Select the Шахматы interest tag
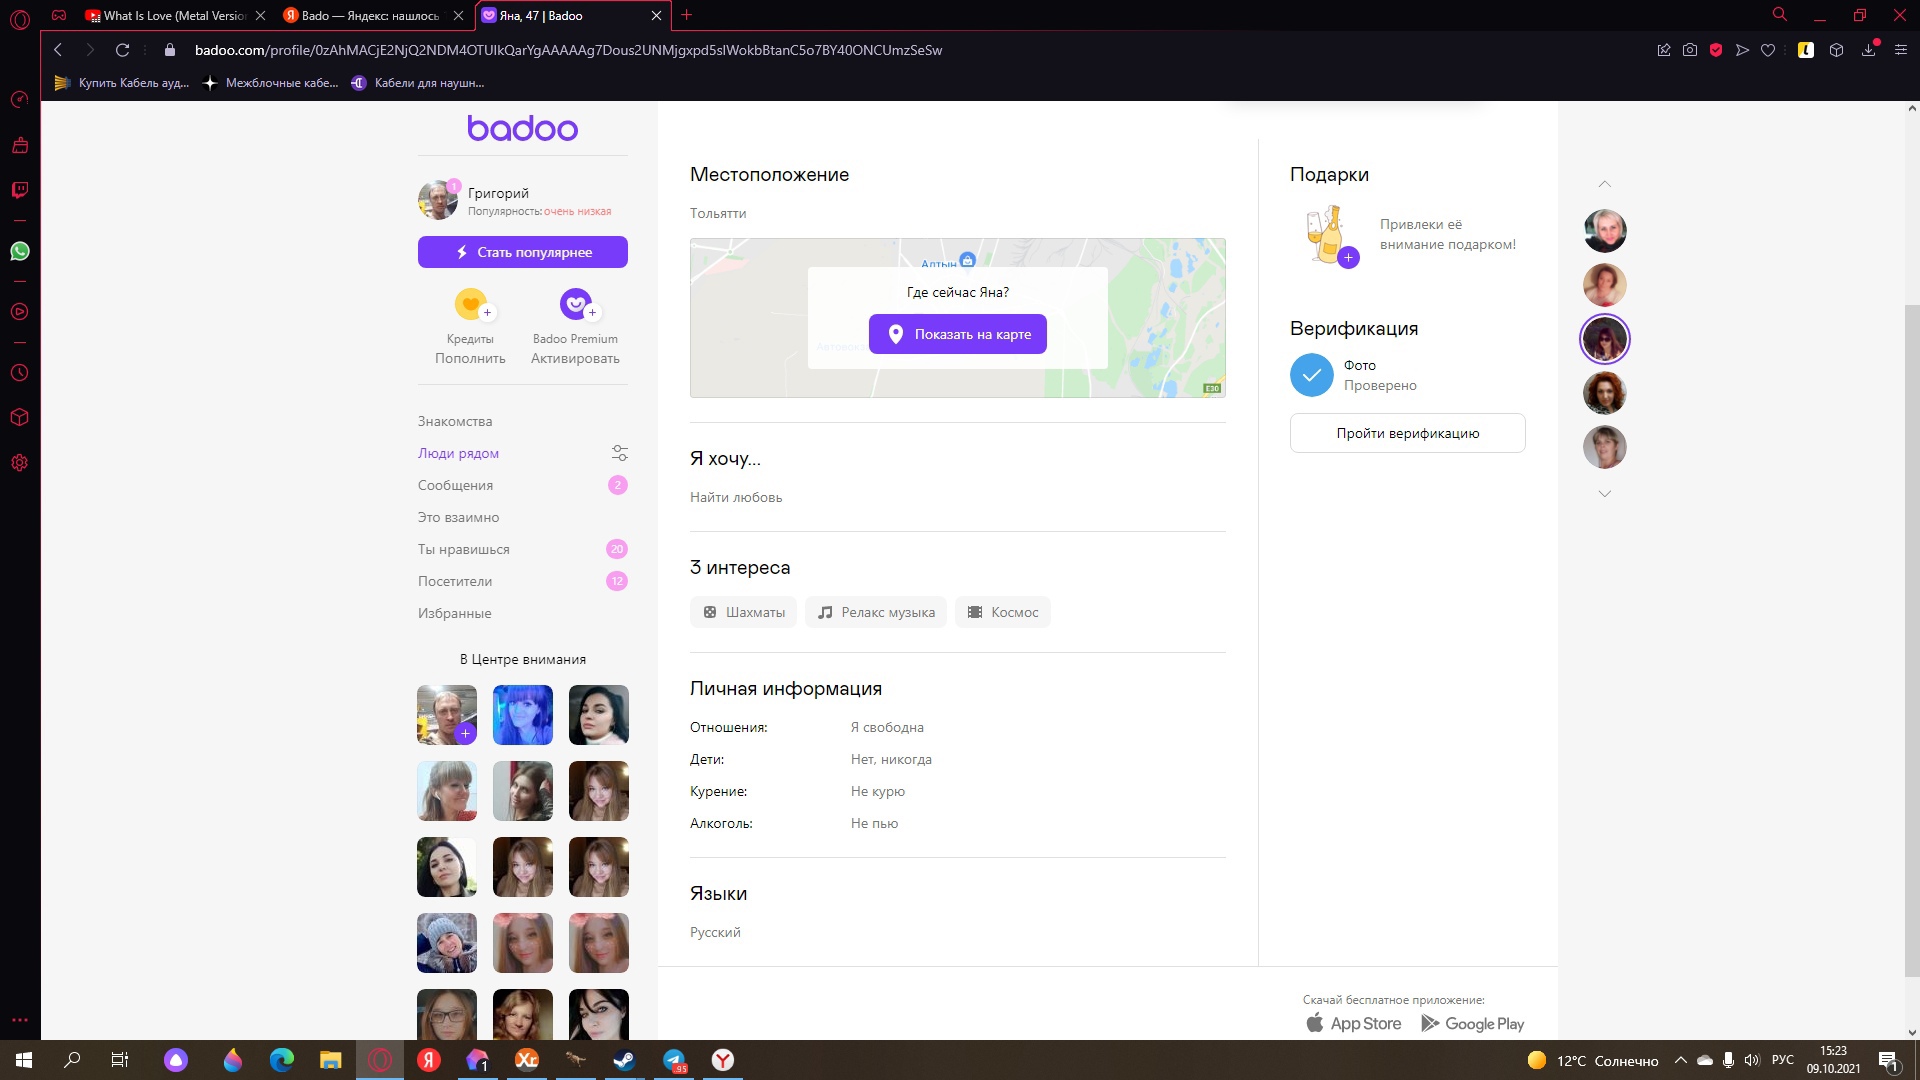This screenshot has width=1920, height=1080. [743, 612]
